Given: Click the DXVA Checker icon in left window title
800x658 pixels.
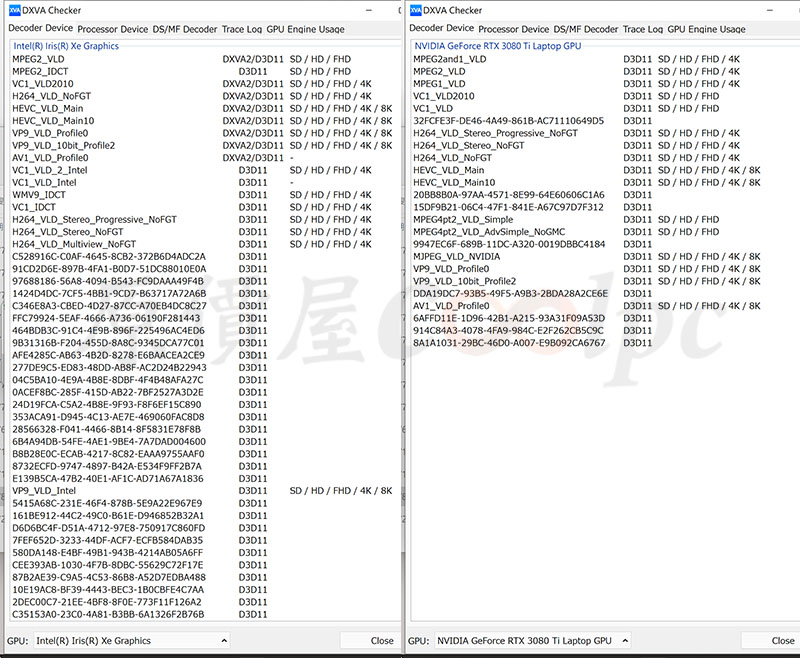Looking at the screenshot, I should coord(15,10).
